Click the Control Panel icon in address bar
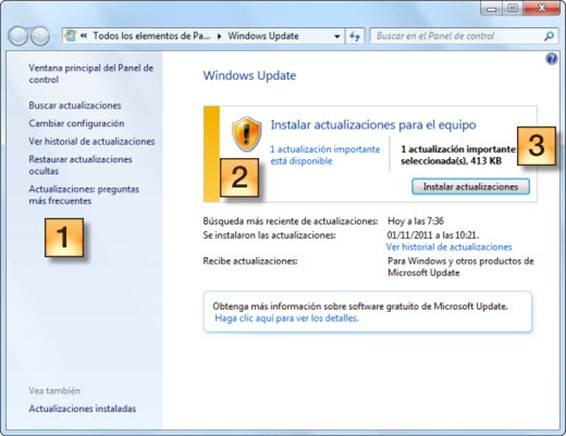 pyautogui.click(x=70, y=36)
